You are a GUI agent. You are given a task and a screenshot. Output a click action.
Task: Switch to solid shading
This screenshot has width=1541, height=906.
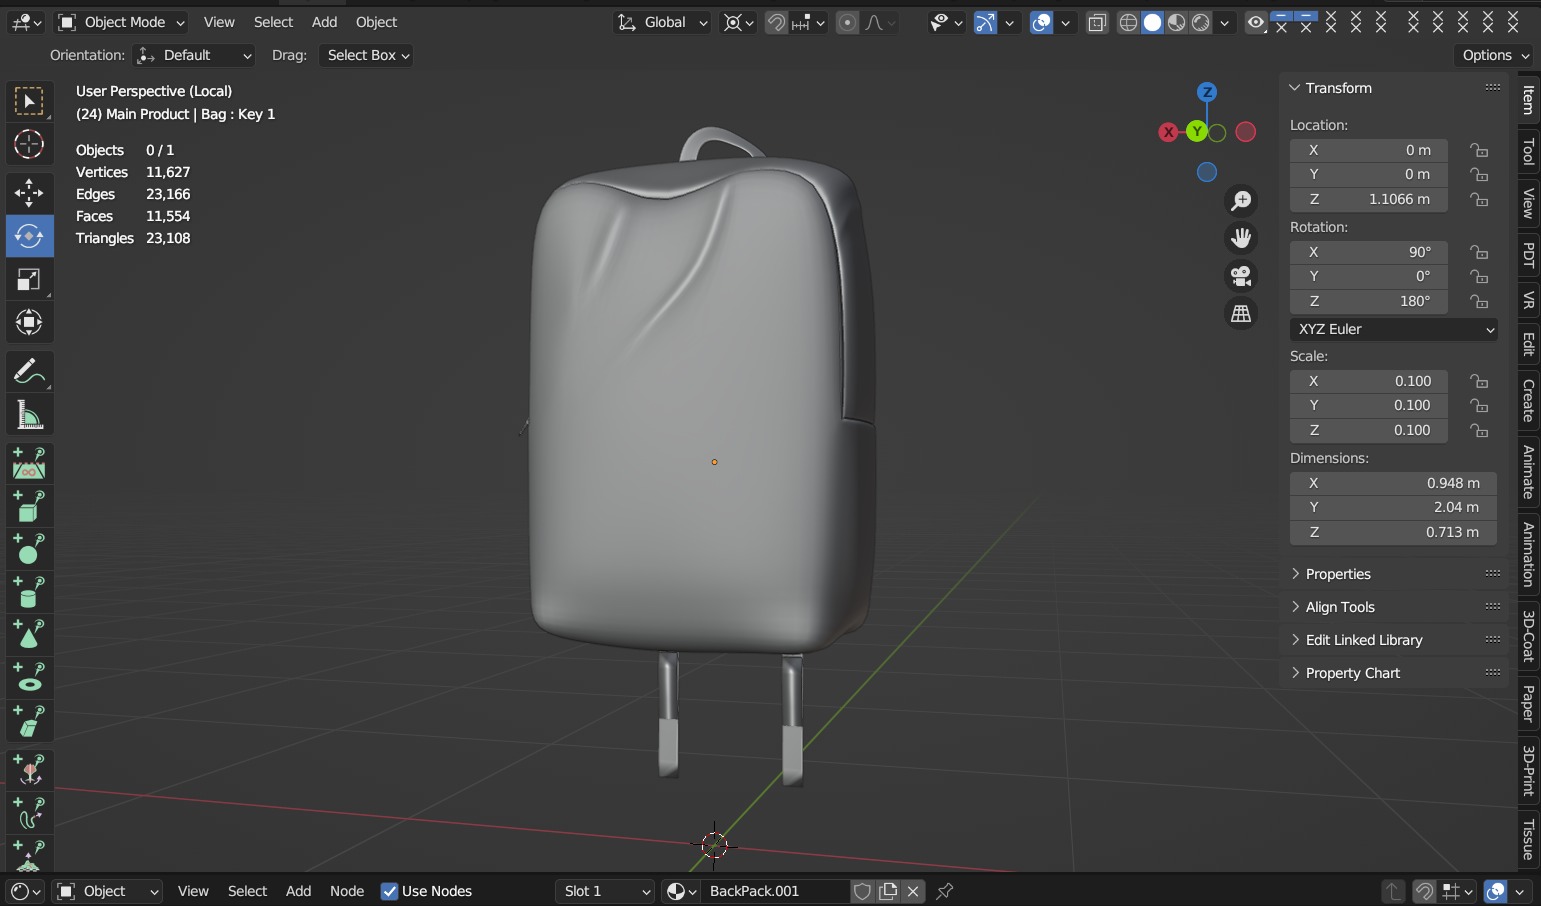point(1152,22)
